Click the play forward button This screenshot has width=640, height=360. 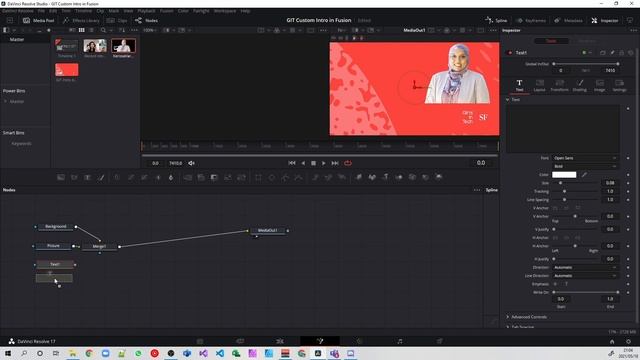[x=324, y=163]
